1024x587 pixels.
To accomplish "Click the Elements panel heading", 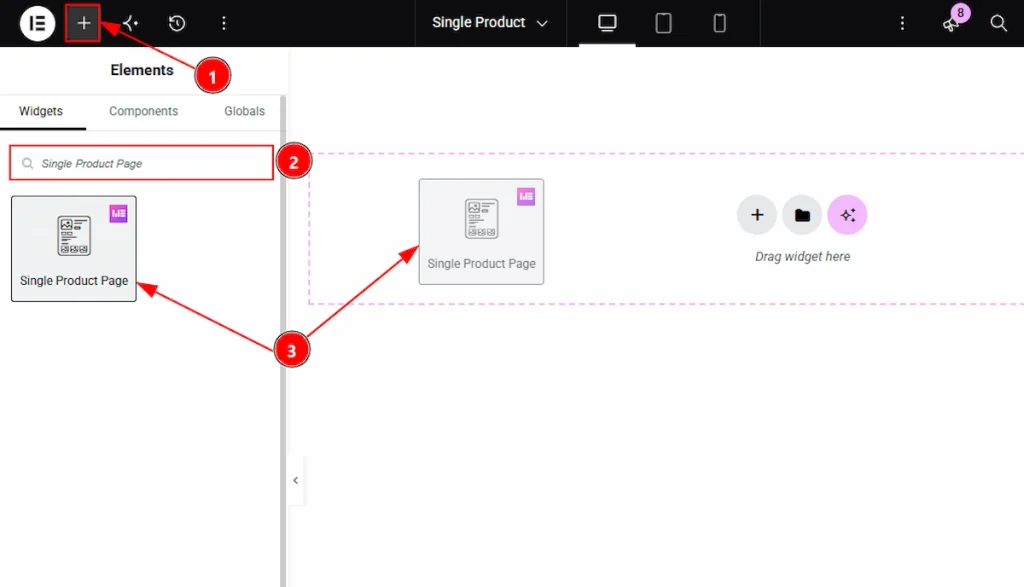I will point(142,70).
